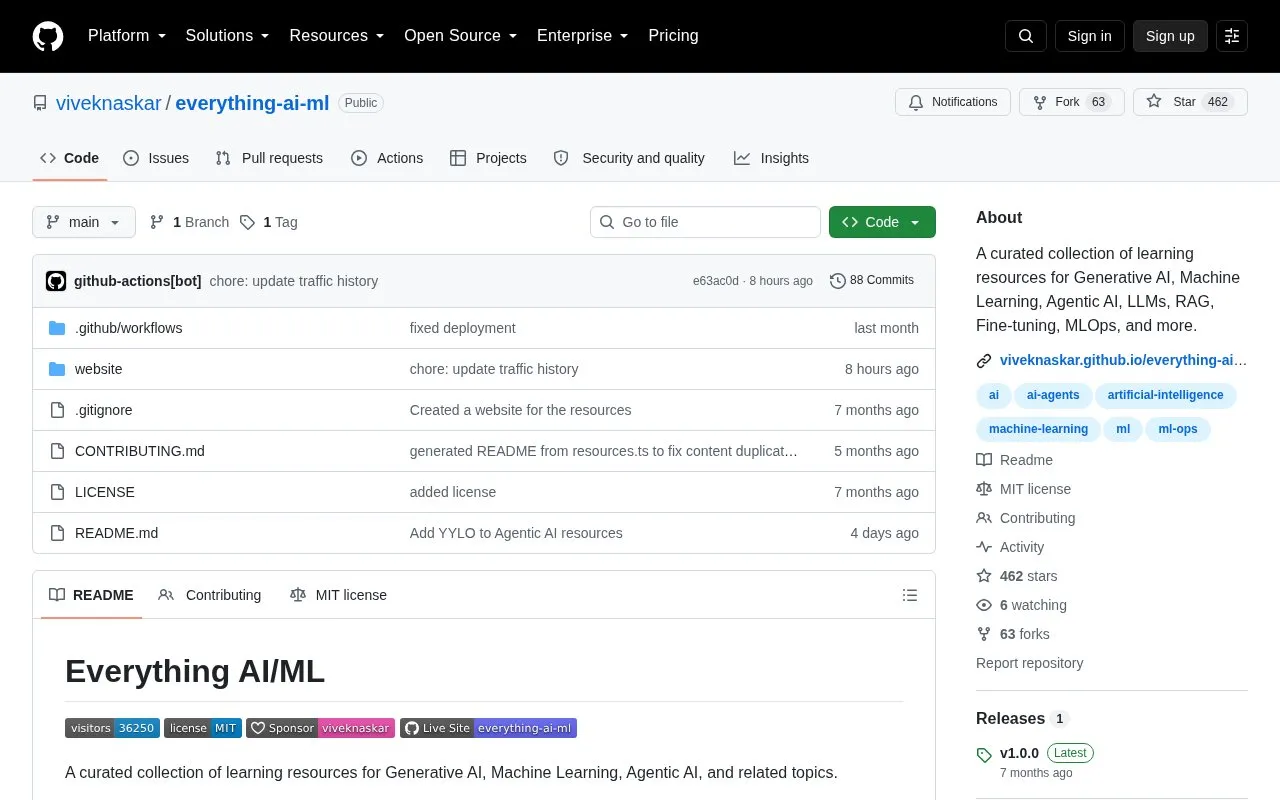The width and height of the screenshot is (1280, 800).
Task: Click the website folder icon
Action: (x=57, y=369)
